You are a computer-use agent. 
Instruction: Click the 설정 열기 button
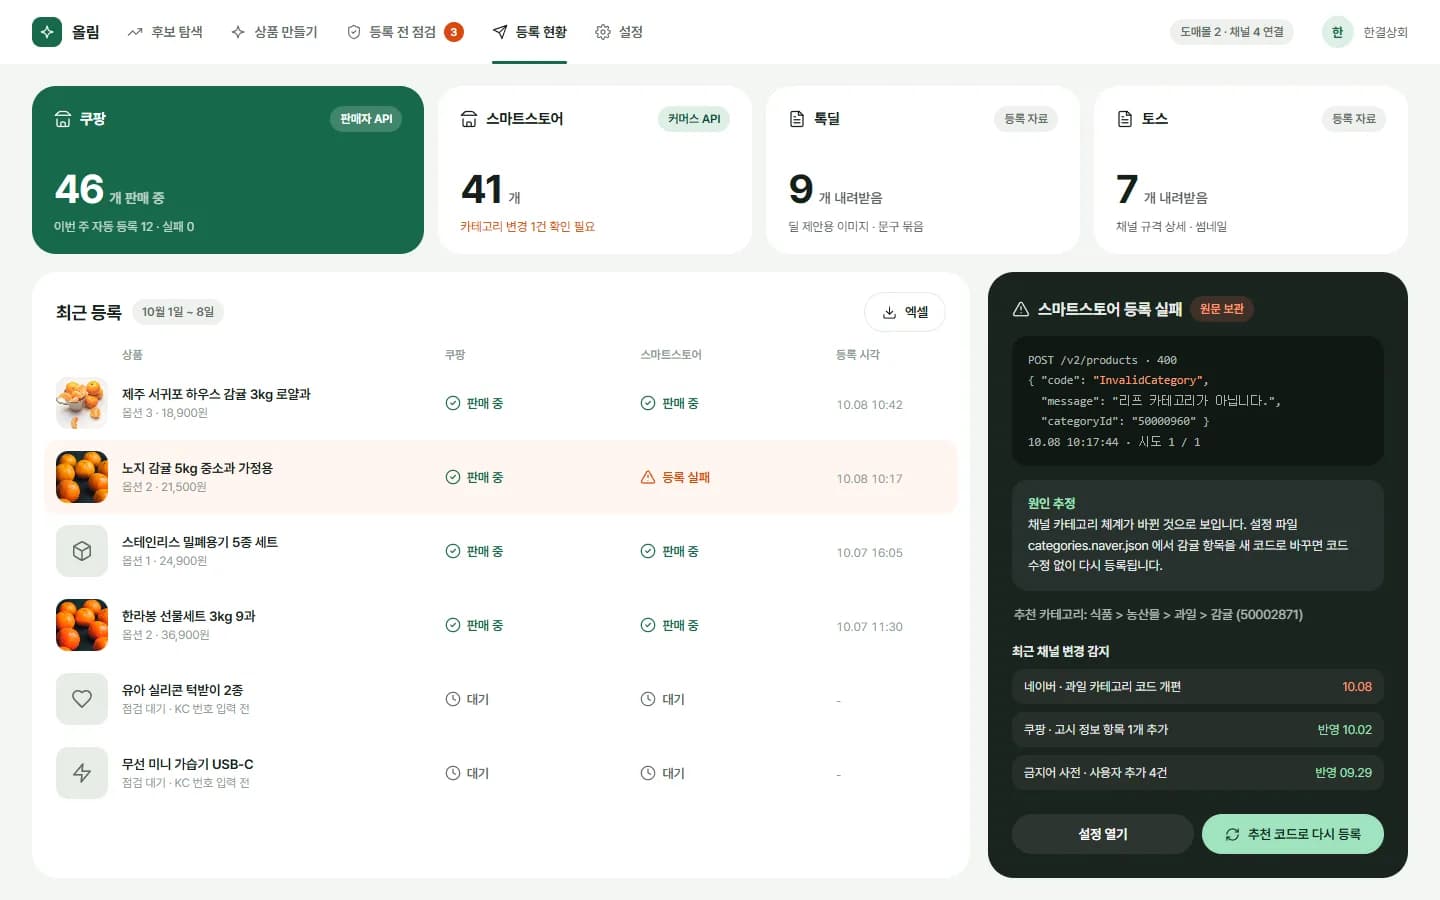(x=1103, y=834)
